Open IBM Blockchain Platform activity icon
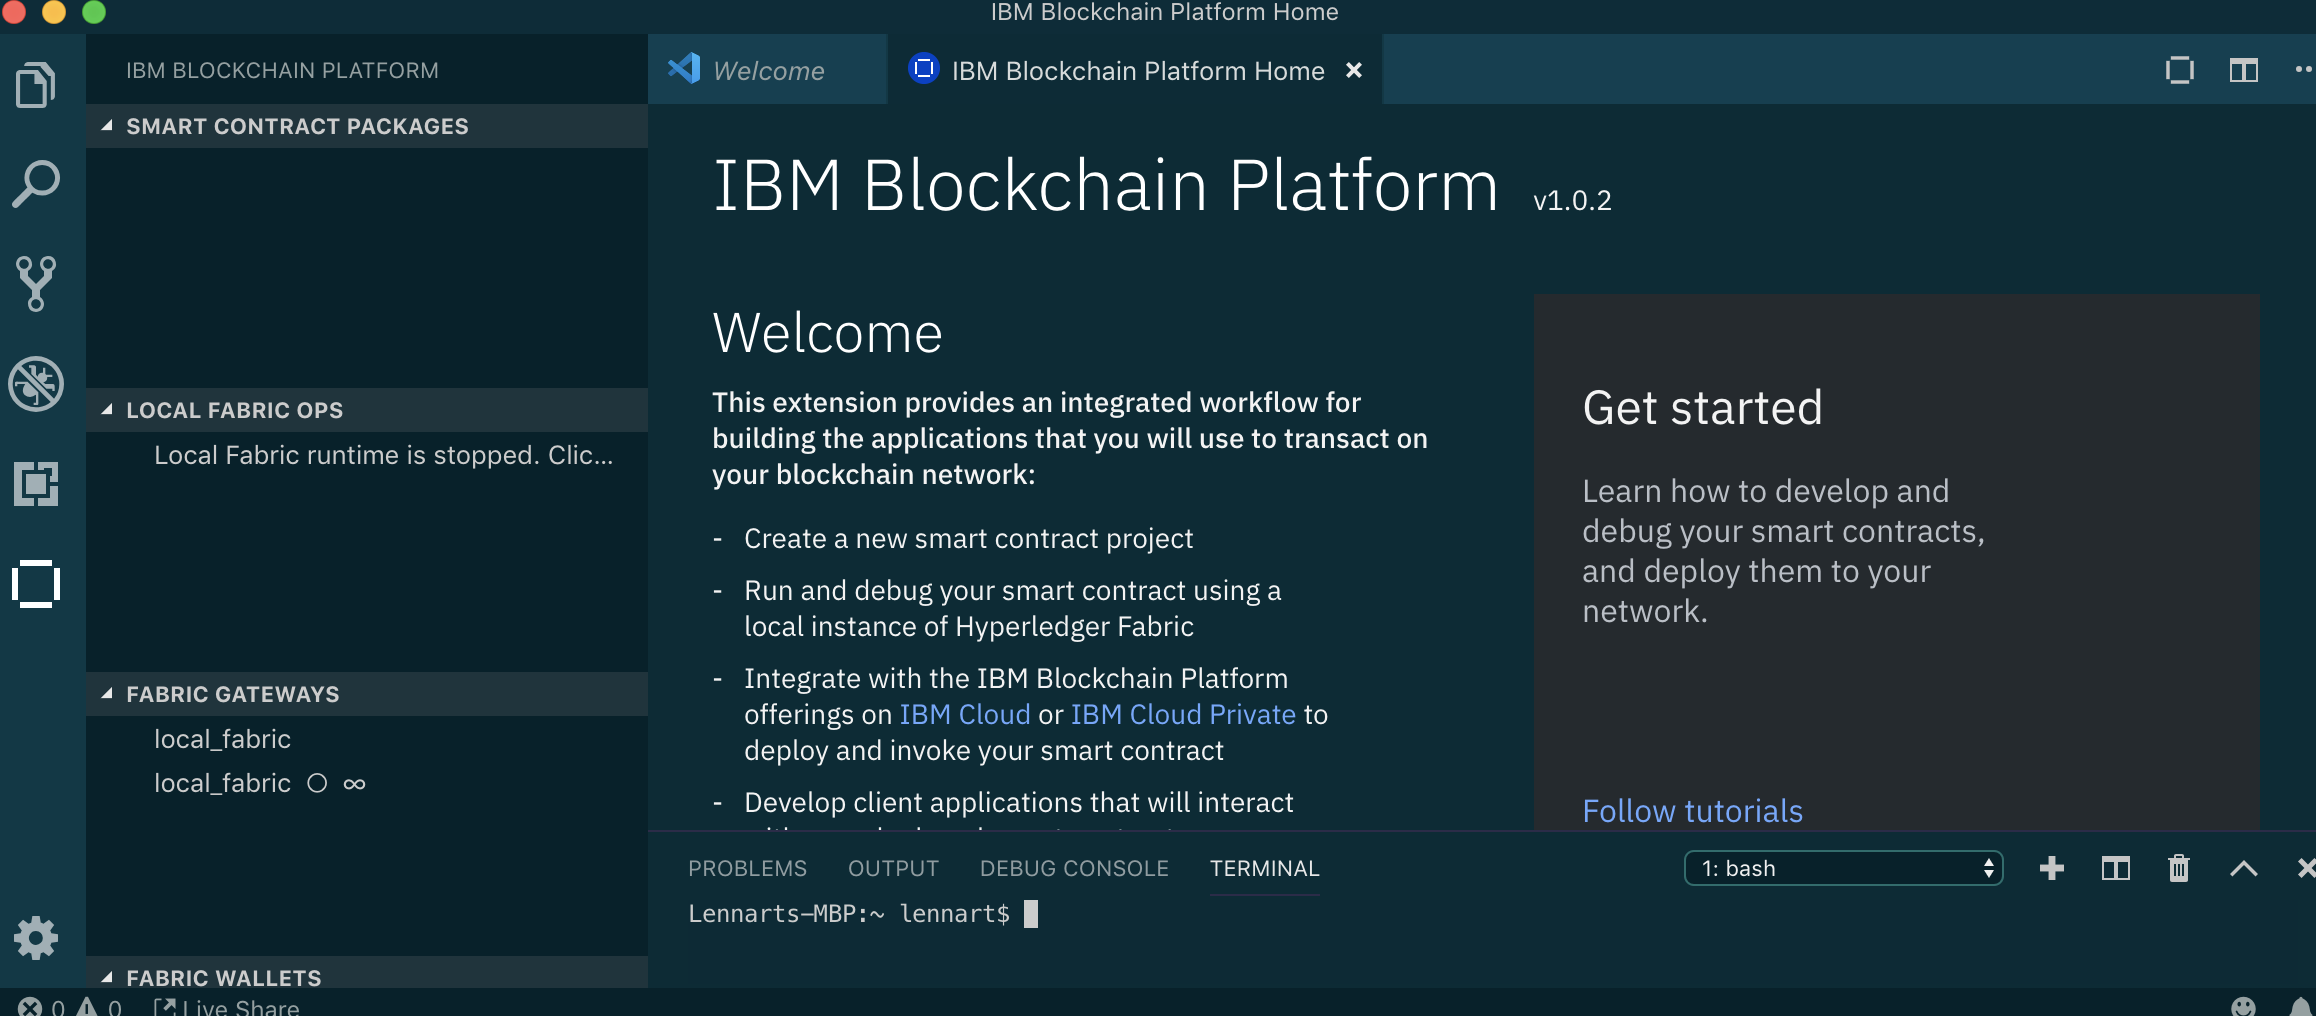Screen dimensions: 2316x1016 [37, 584]
